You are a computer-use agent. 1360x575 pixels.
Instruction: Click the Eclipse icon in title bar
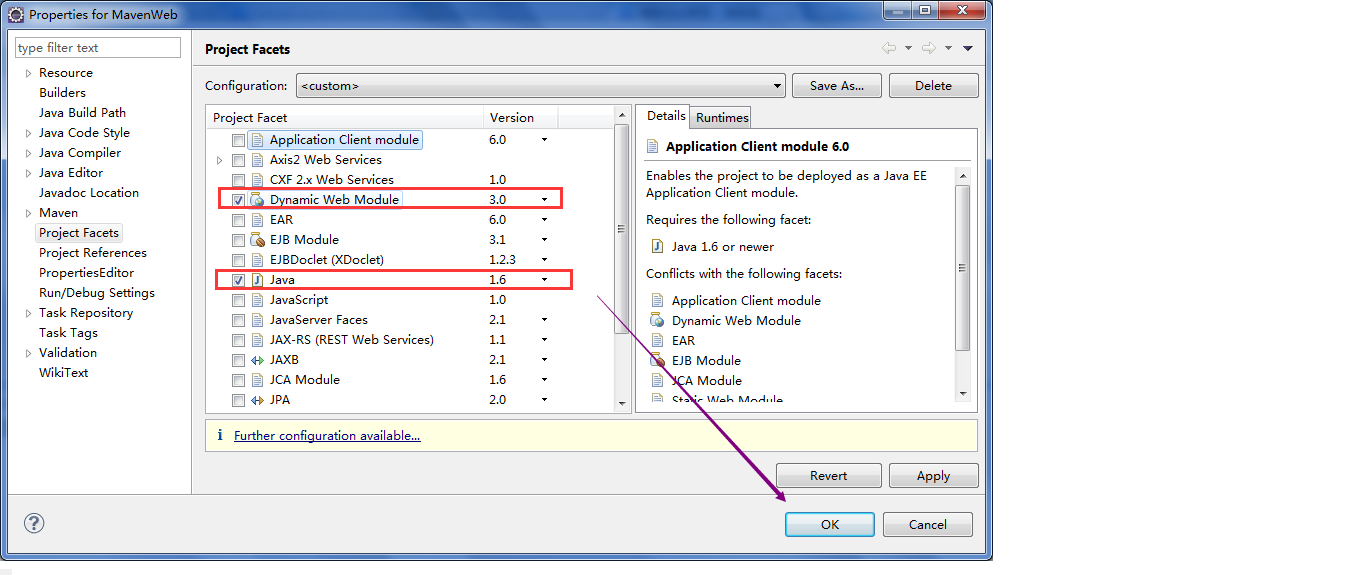click(16, 15)
